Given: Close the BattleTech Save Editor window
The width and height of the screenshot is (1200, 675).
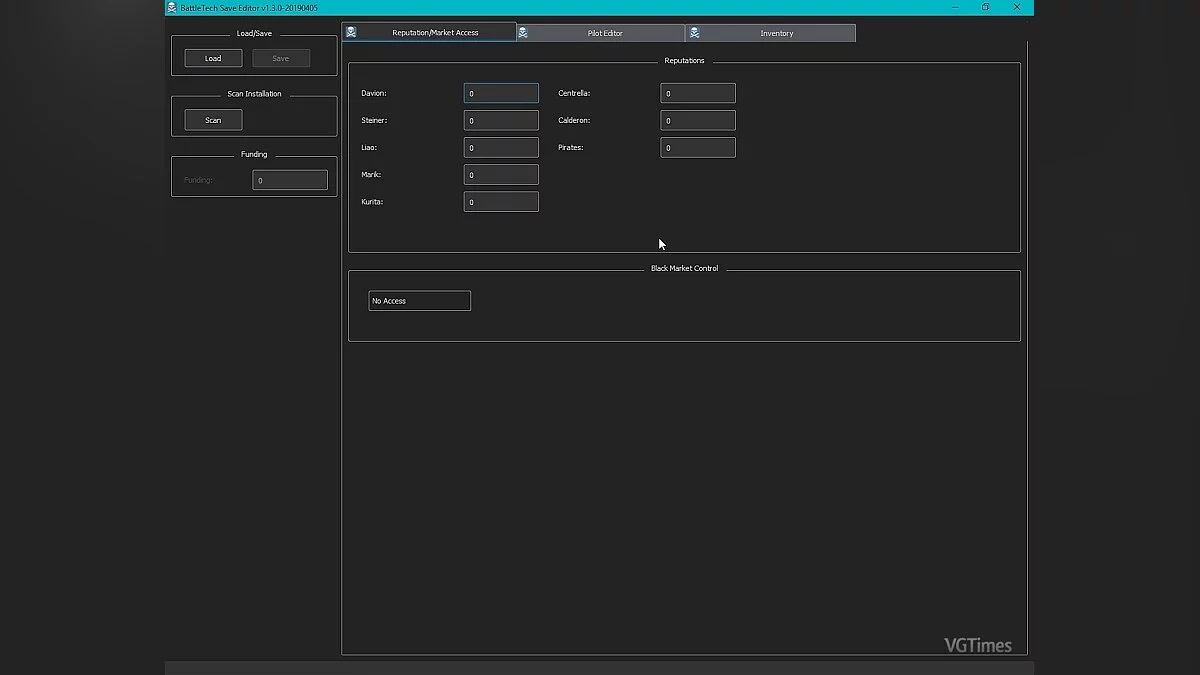Looking at the screenshot, I should pos(1017,8).
